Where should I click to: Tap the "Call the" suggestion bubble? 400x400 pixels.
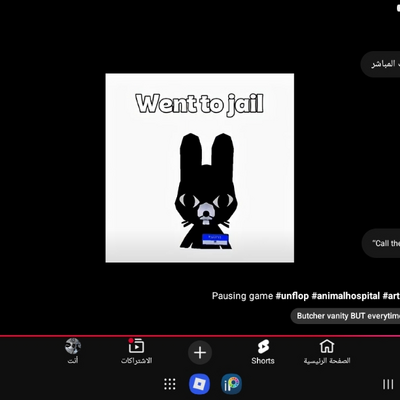381,243
